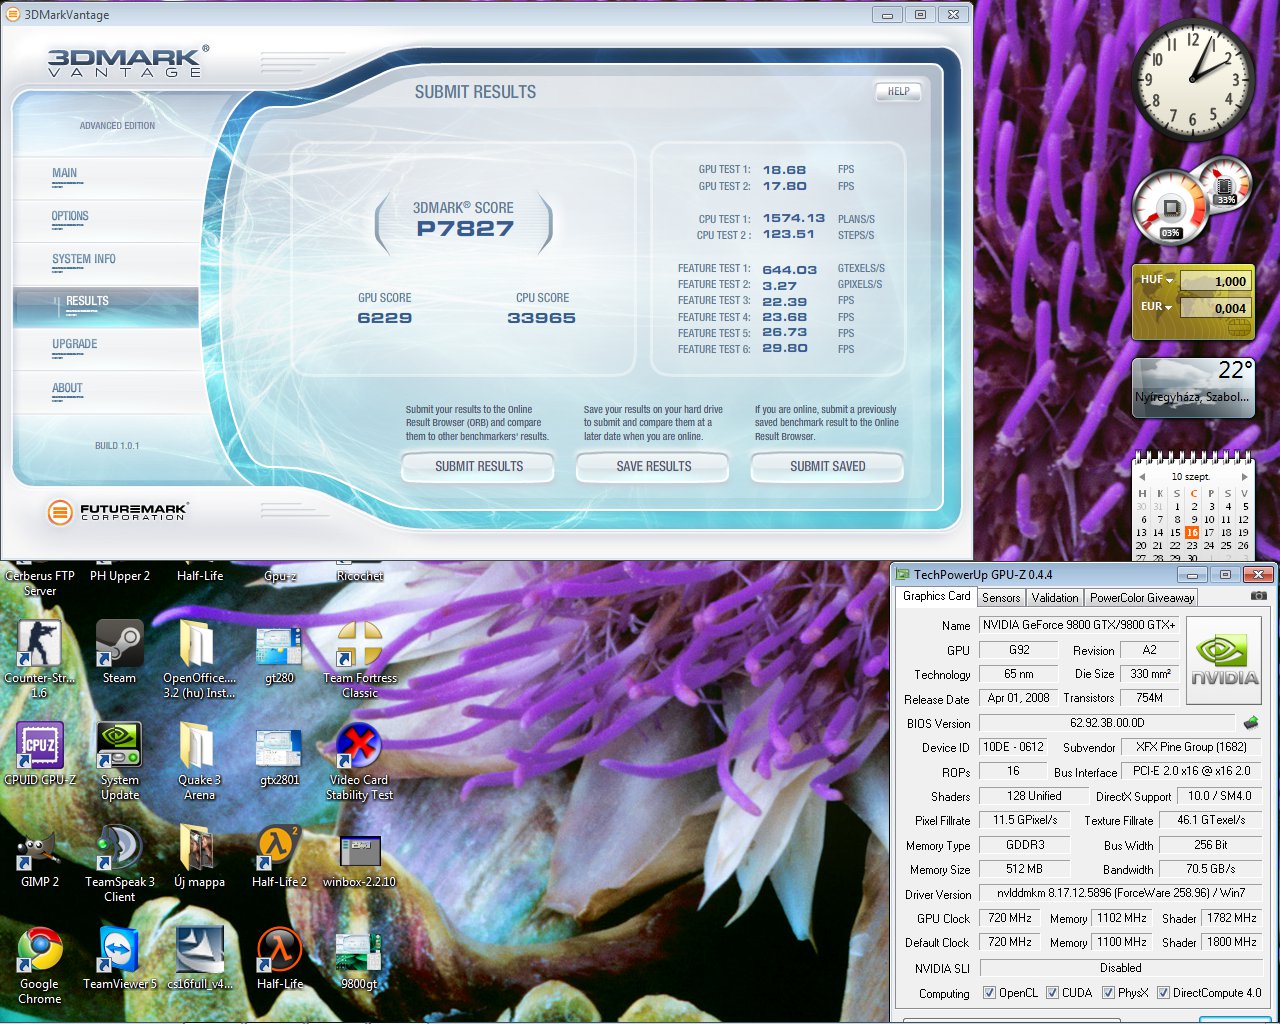Launch TeamSpeak 3 Client shortcut
The height and width of the screenshot is (1024, 1280).
[x=119, y=862]
